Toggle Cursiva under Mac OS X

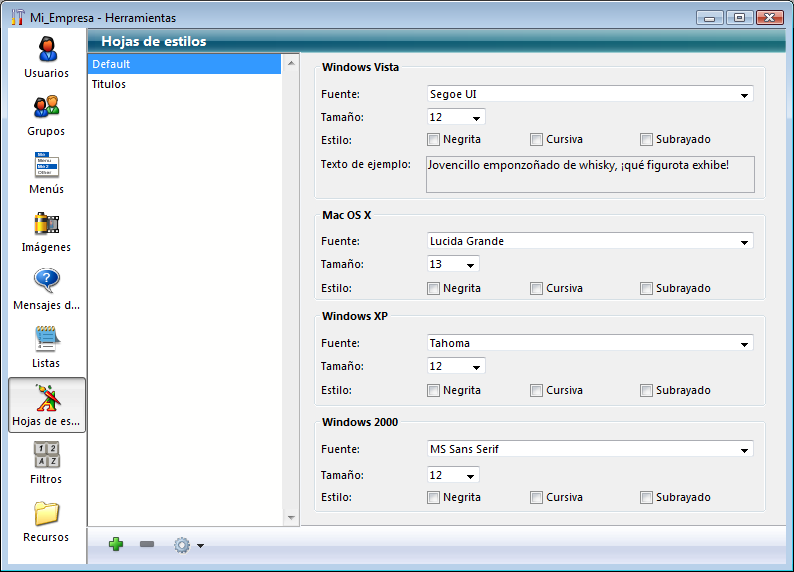[x=537, y=289]
